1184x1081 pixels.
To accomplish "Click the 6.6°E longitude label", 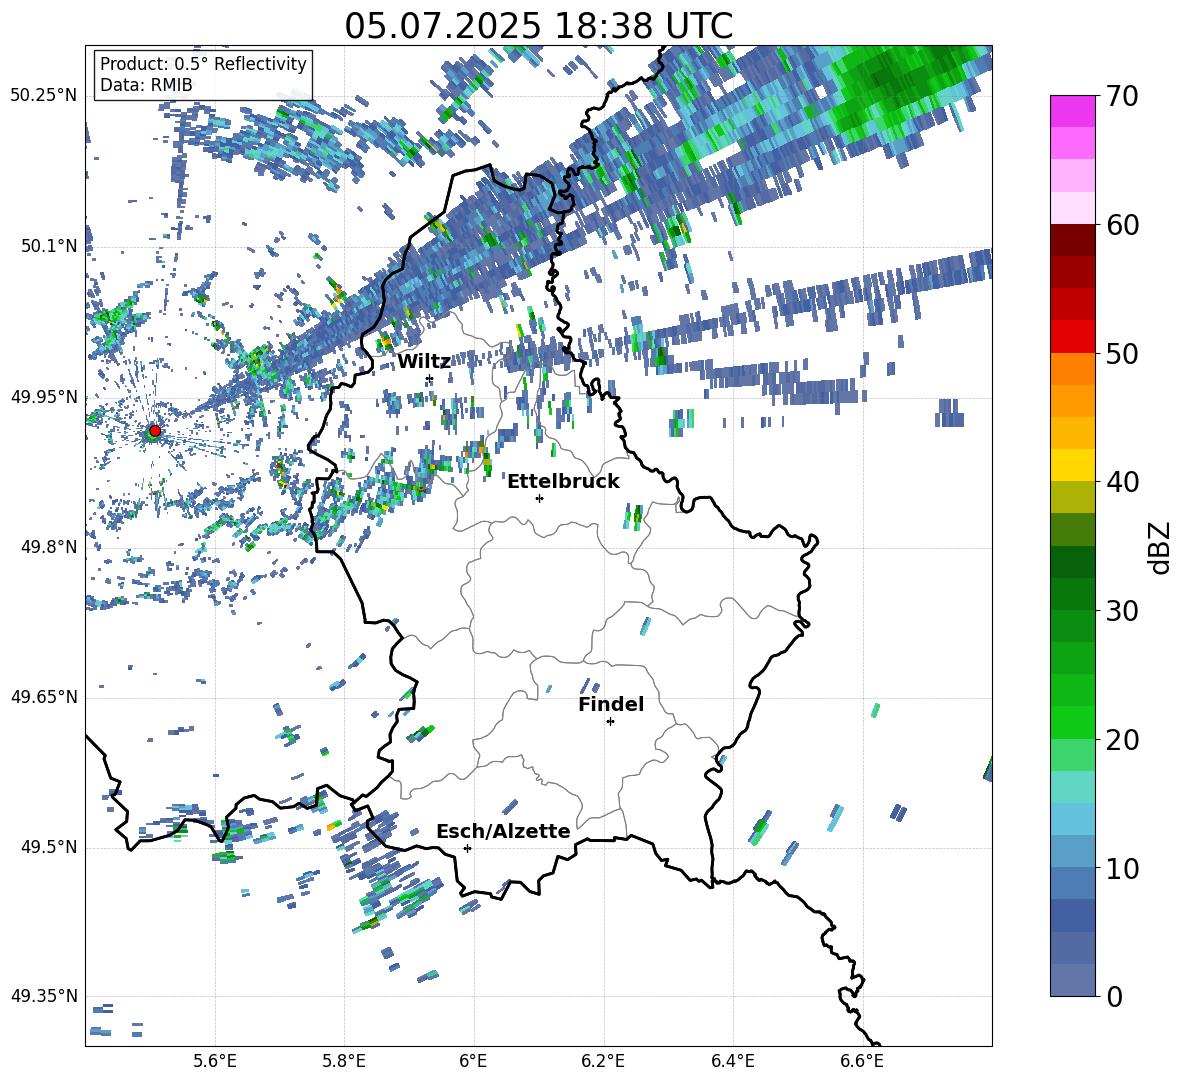I will (x=862, y=1061).
